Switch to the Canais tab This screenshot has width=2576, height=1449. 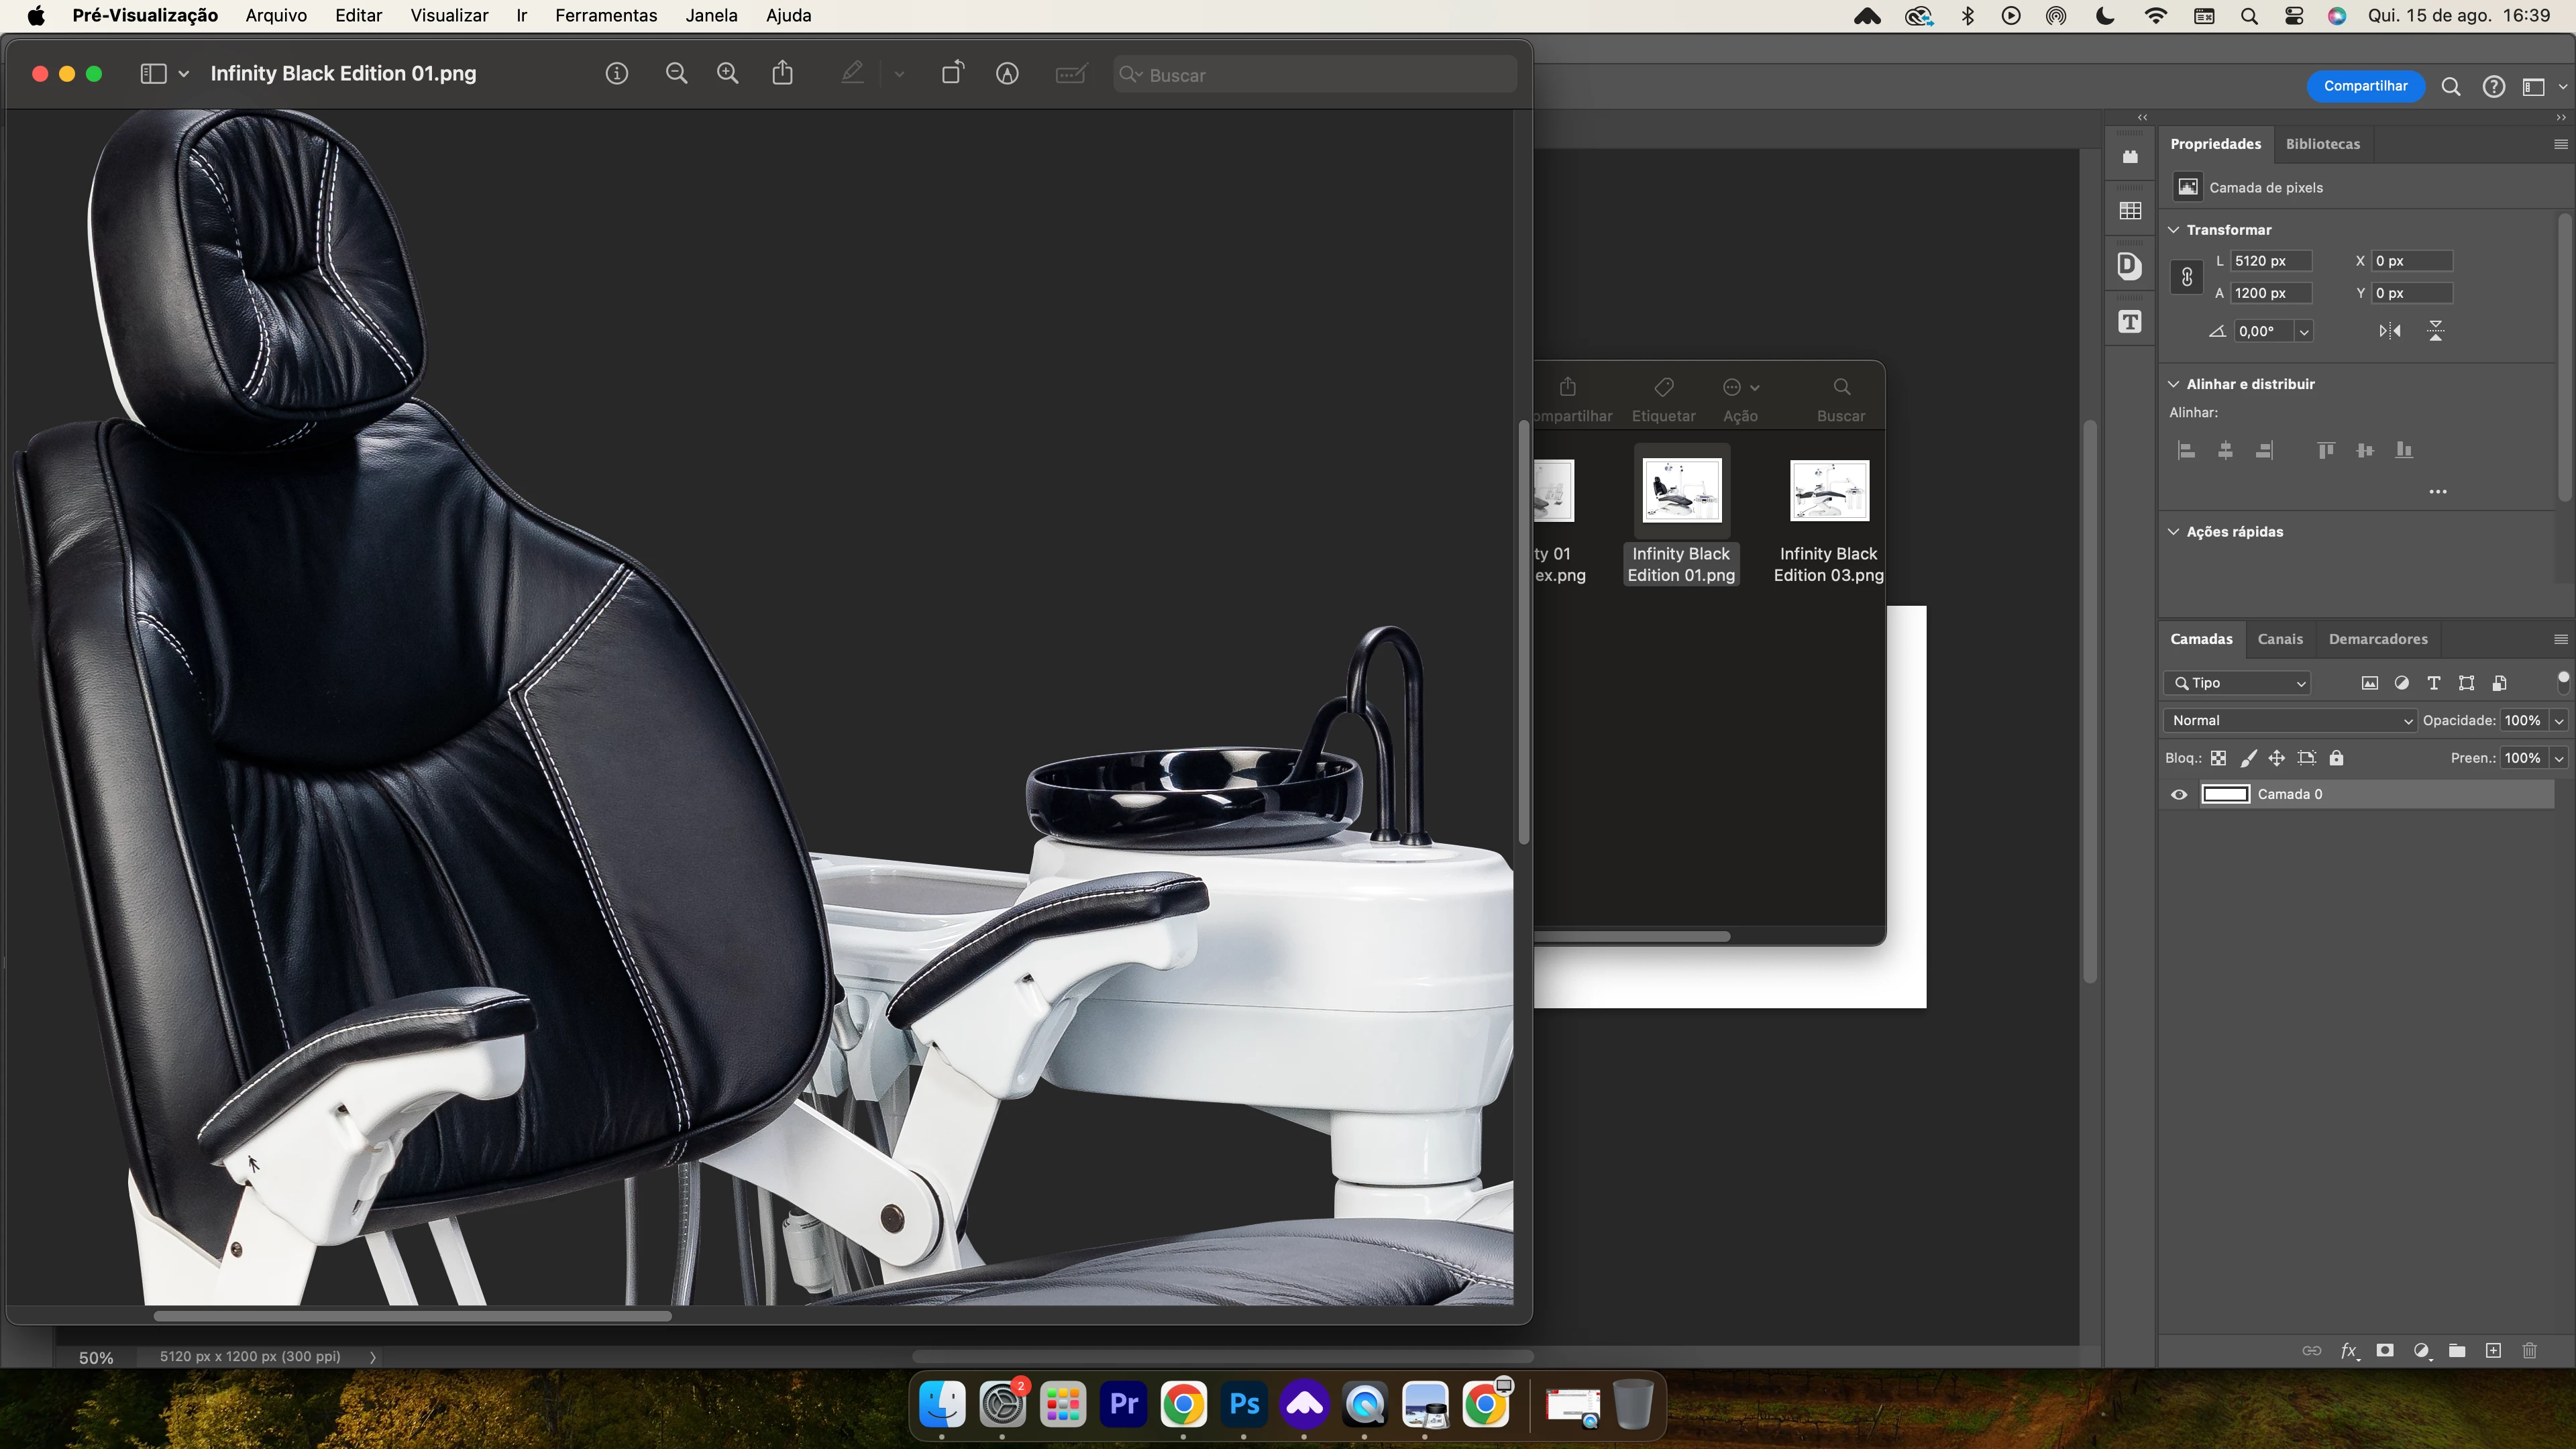2280,639
